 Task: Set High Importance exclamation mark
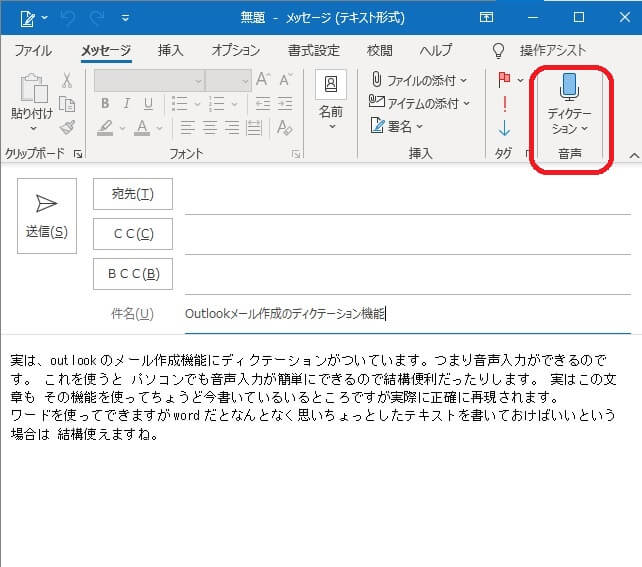pyautogui.click(x=505, y=104)
